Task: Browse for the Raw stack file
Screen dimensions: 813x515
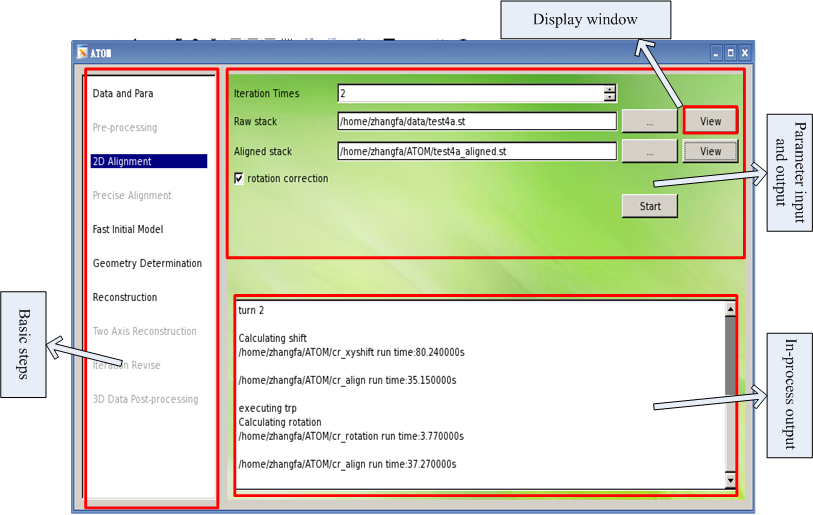Action: pyautogui.click(x=649, y=122)
